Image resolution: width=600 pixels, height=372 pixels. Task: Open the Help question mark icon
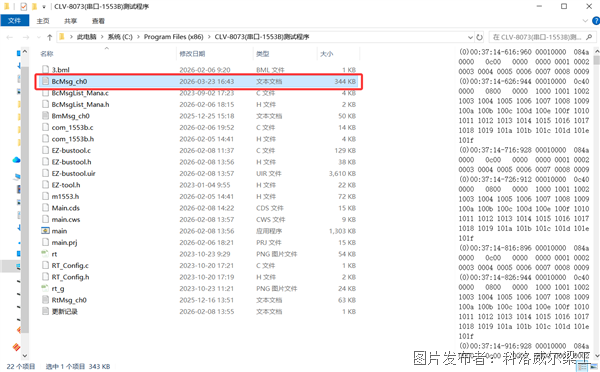pos(596,21)
